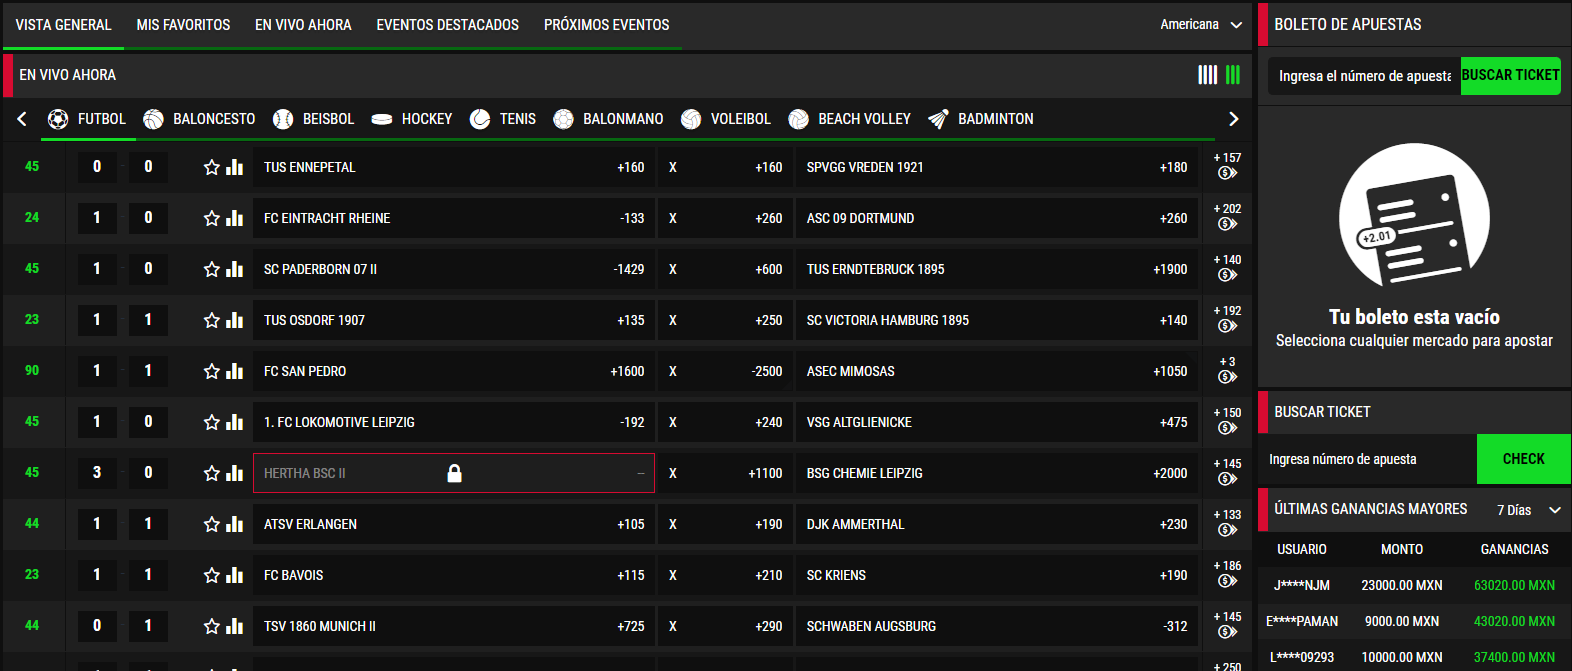
Task: Bet on ASEC Mimosas at +1050
Action: coord(997,371)
